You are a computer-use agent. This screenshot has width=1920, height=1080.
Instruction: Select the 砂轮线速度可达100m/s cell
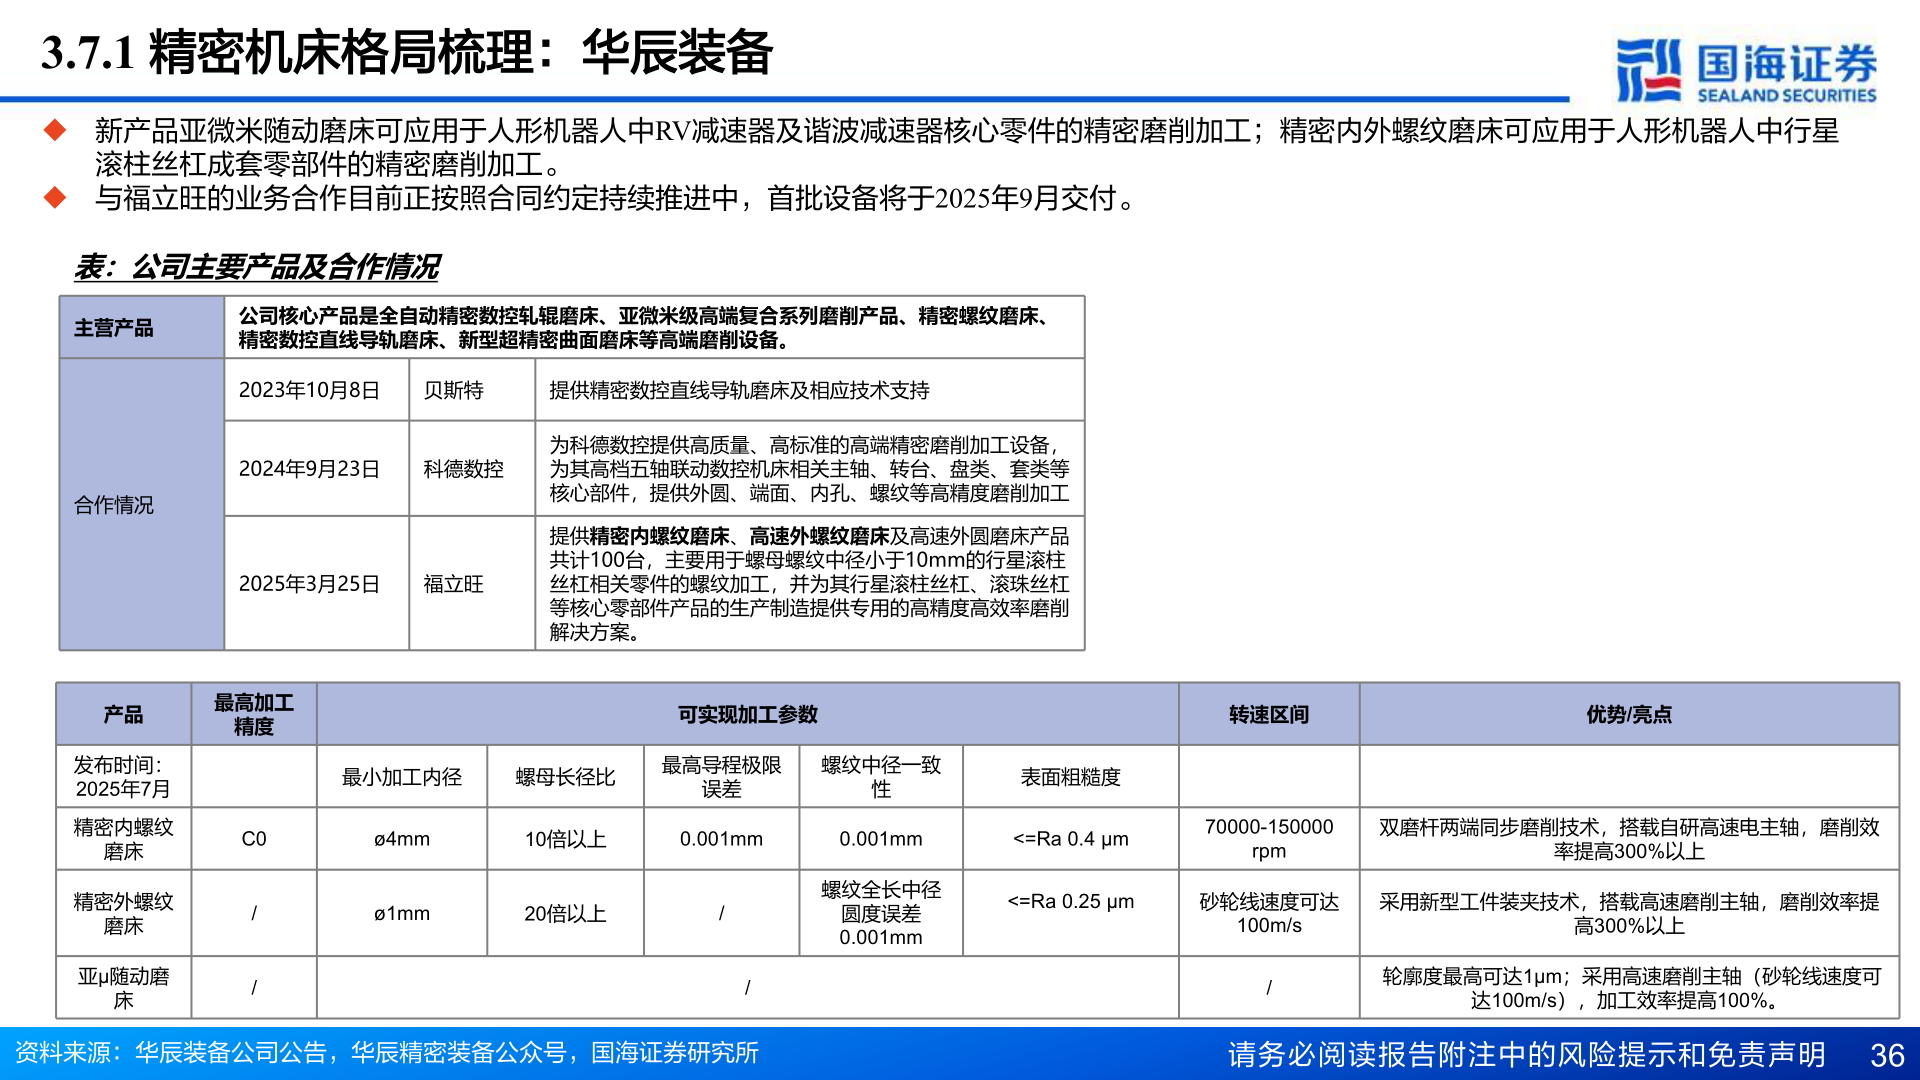click(x=1269, y=913)
